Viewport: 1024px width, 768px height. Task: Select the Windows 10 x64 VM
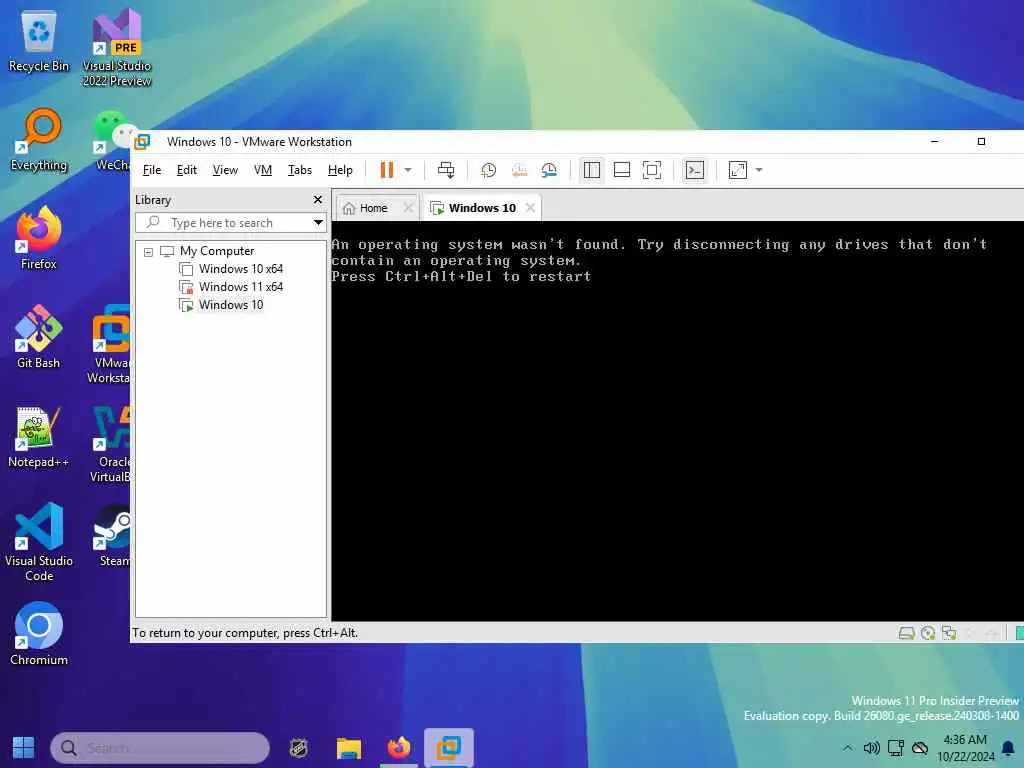[231, 268]
